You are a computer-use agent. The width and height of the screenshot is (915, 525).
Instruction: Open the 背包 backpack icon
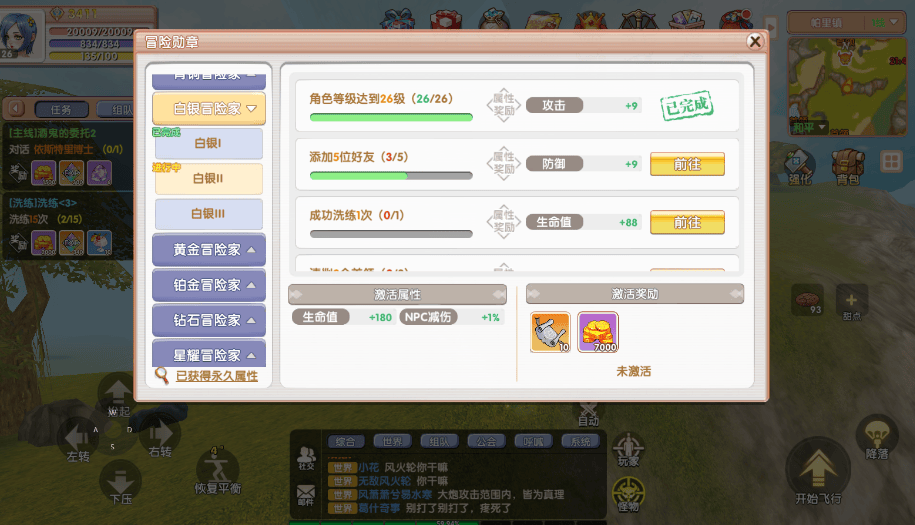coord(848,167)
